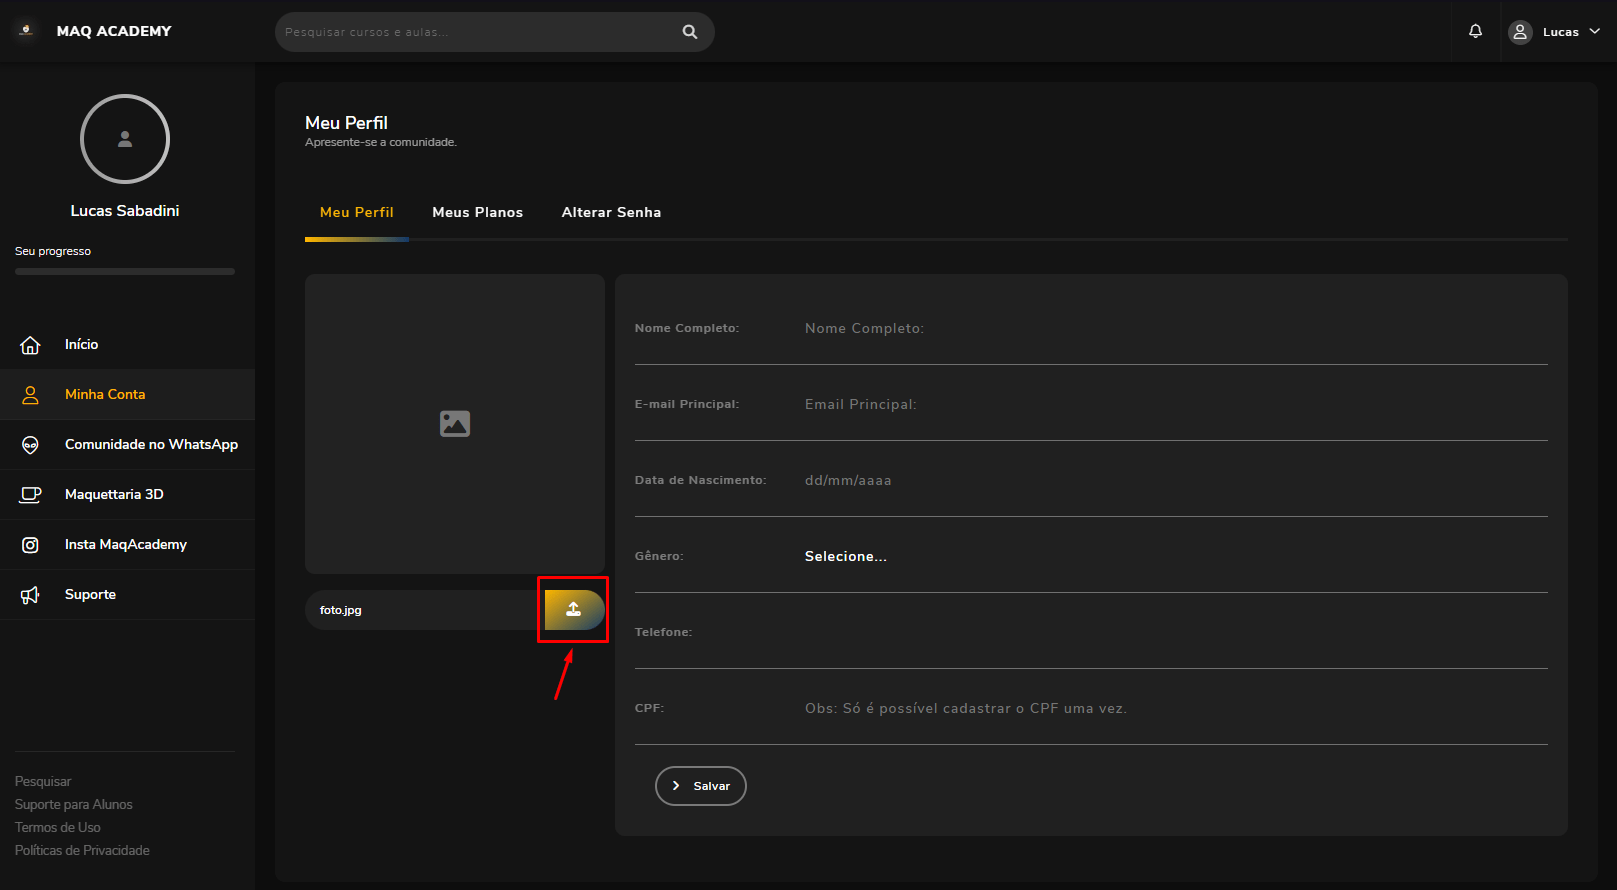Click the Início home icon
The image size is (1617, 890).
[30, 345]
